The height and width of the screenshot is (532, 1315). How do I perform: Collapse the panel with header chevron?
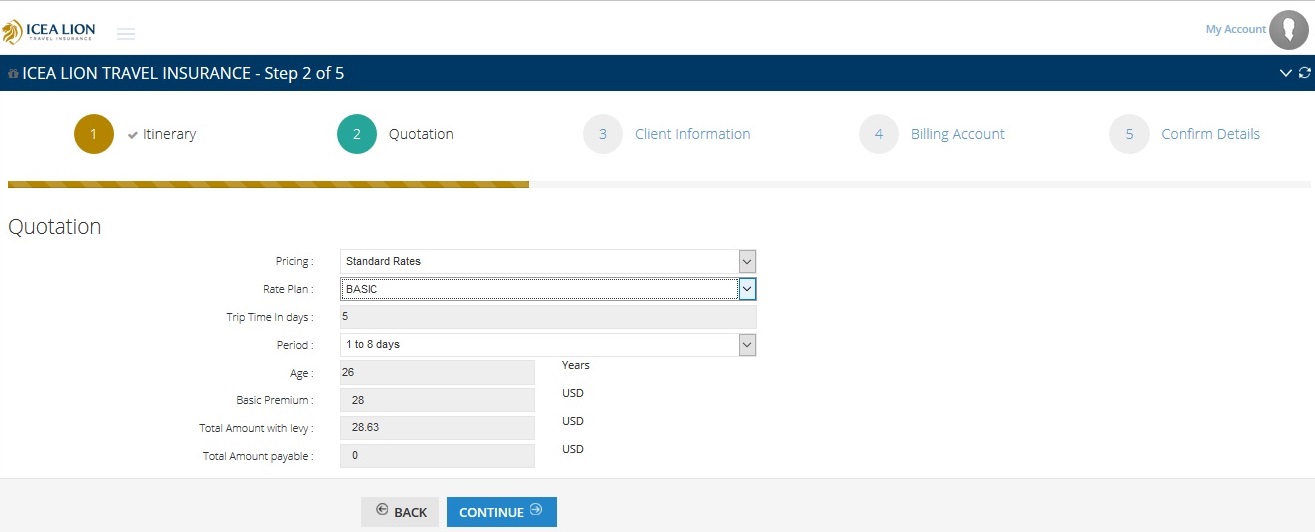click(1286, 73)
